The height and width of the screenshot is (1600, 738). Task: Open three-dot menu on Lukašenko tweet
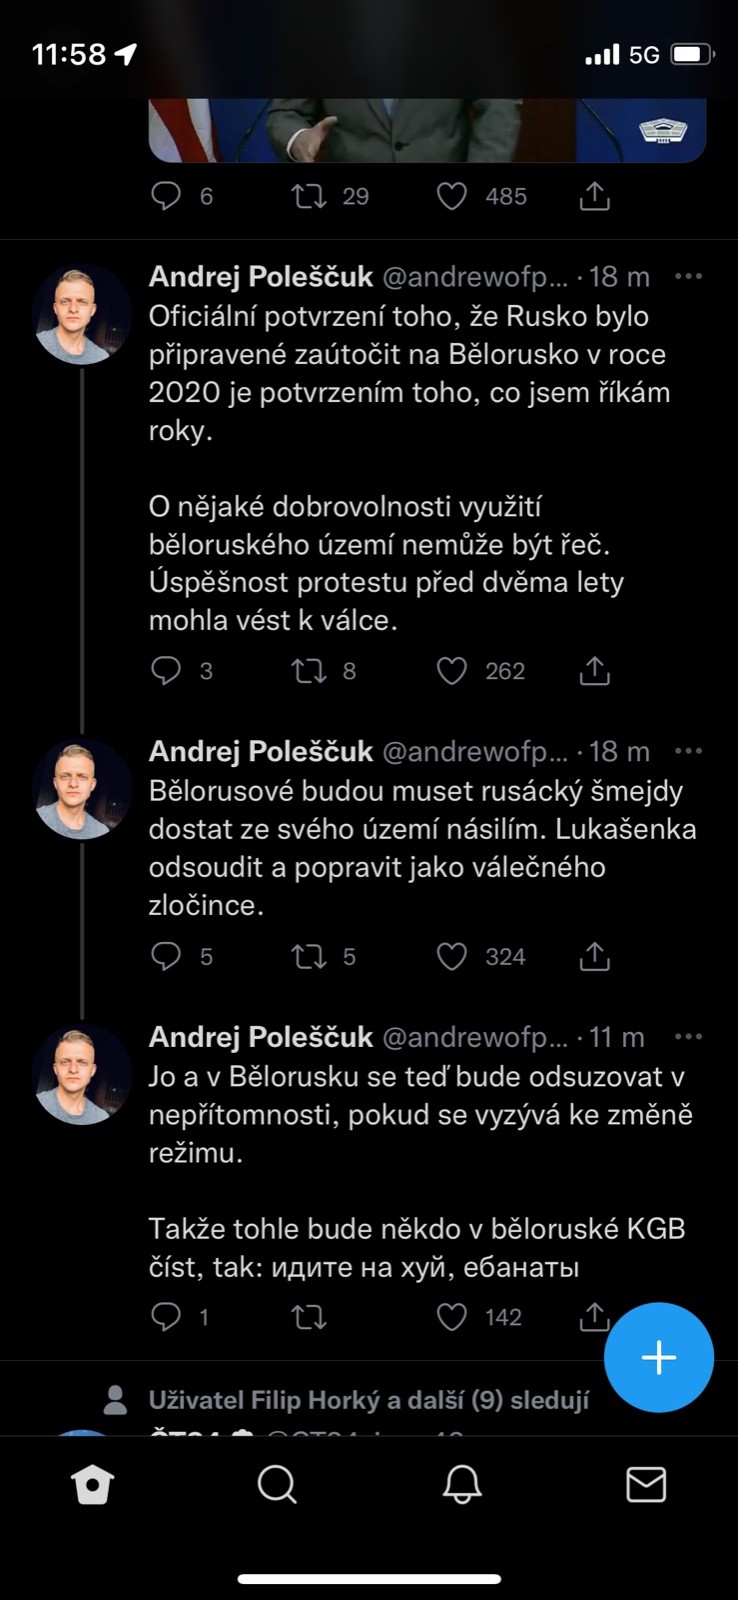click(x=689, y=751)
